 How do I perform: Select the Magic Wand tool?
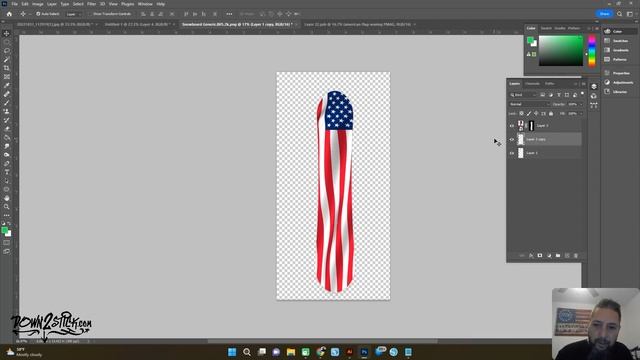[x=7, y=60]
